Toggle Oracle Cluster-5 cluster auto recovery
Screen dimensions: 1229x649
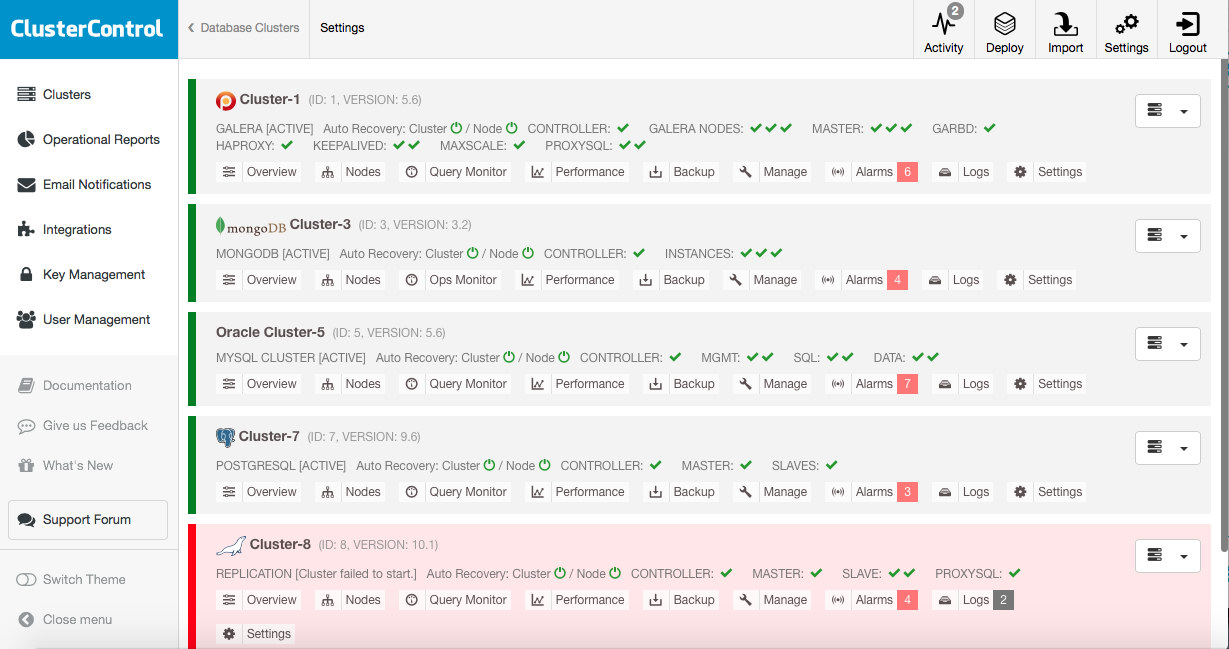point(508,357)
